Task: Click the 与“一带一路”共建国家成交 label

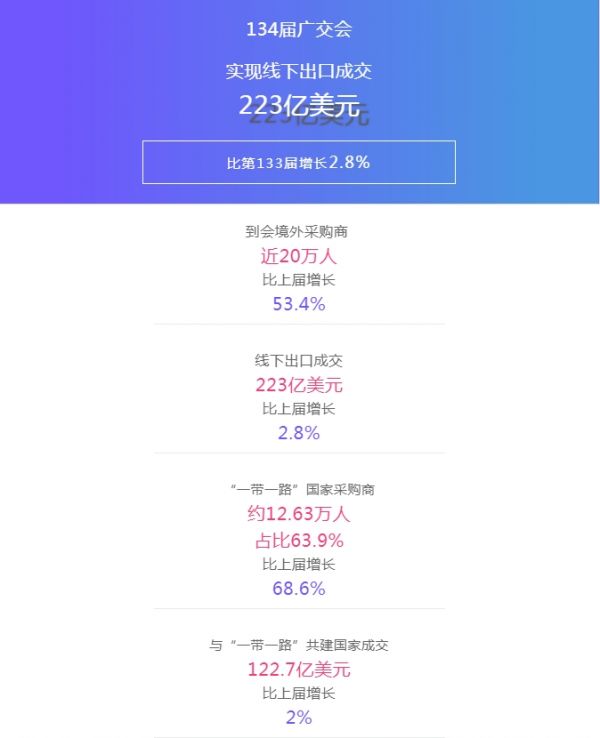Action: (x=299, y=645)
